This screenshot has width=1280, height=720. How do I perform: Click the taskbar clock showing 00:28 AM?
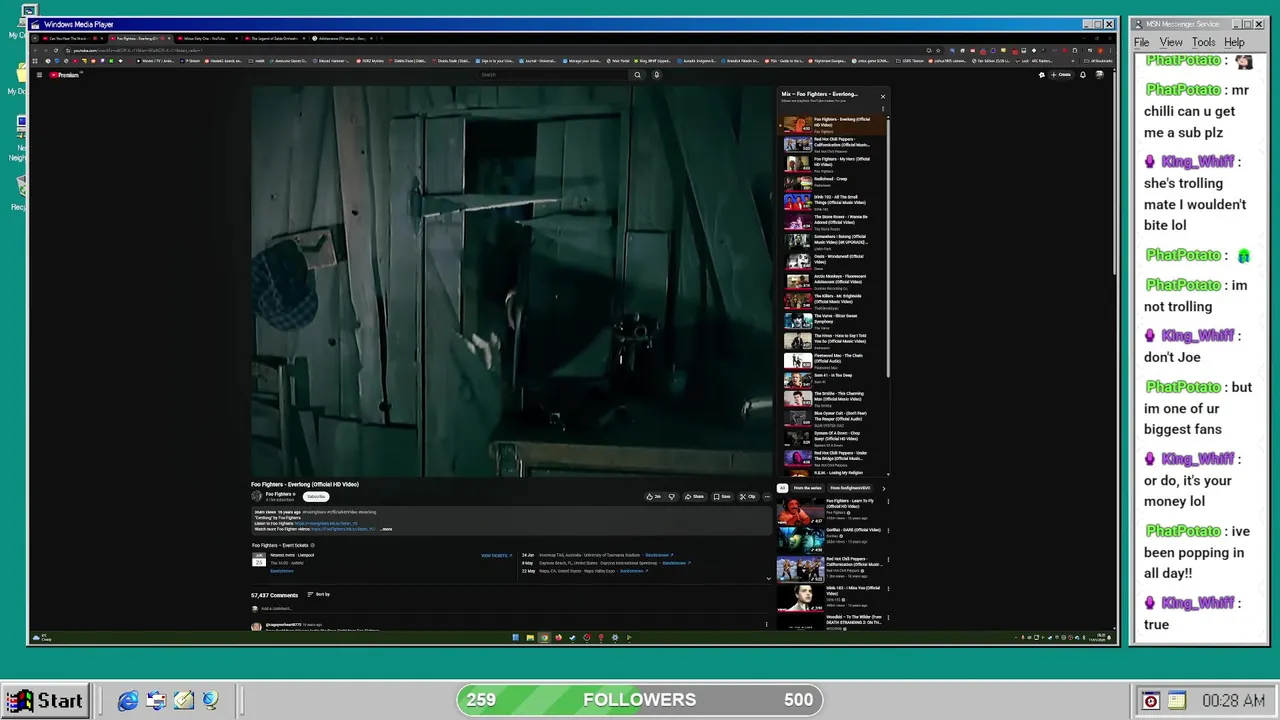[x=1232, y=701]
